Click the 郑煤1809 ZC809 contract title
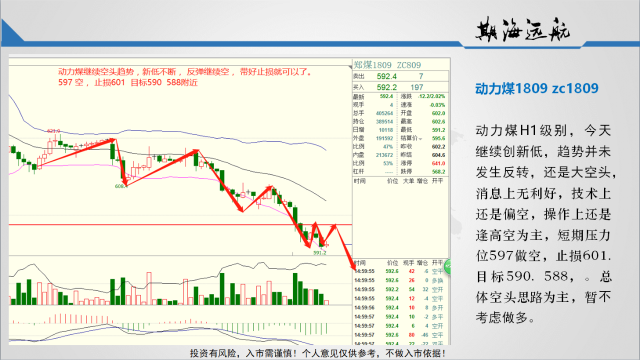Viewport: 640px width, 360px height. click(x=387, y=65)
